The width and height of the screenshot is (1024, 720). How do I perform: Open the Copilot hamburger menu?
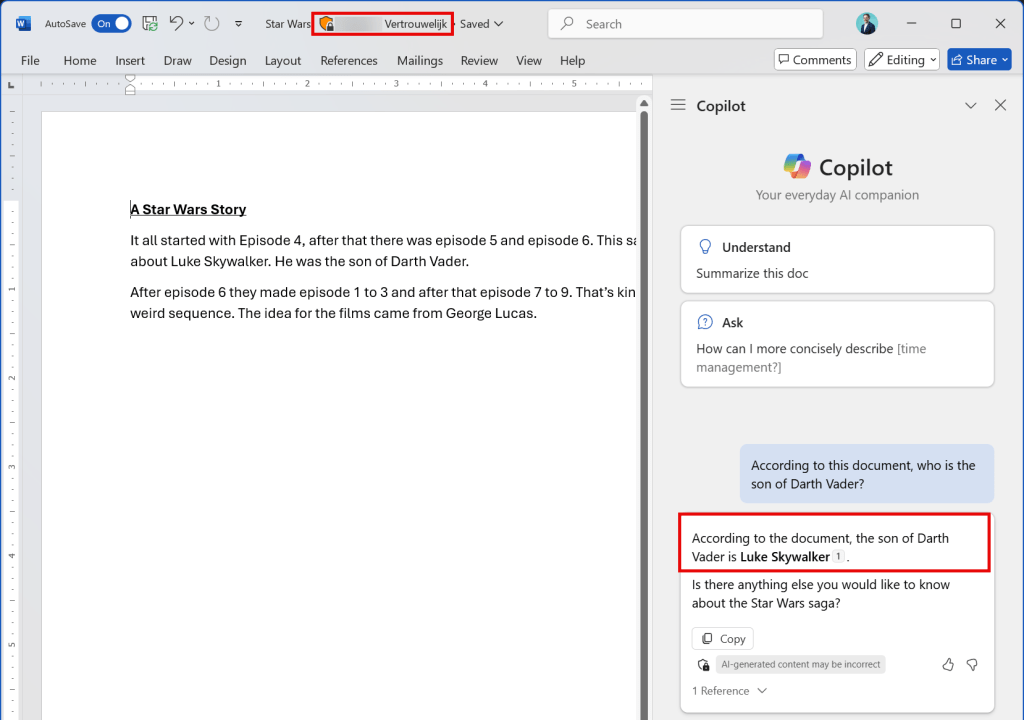[678, 105]
